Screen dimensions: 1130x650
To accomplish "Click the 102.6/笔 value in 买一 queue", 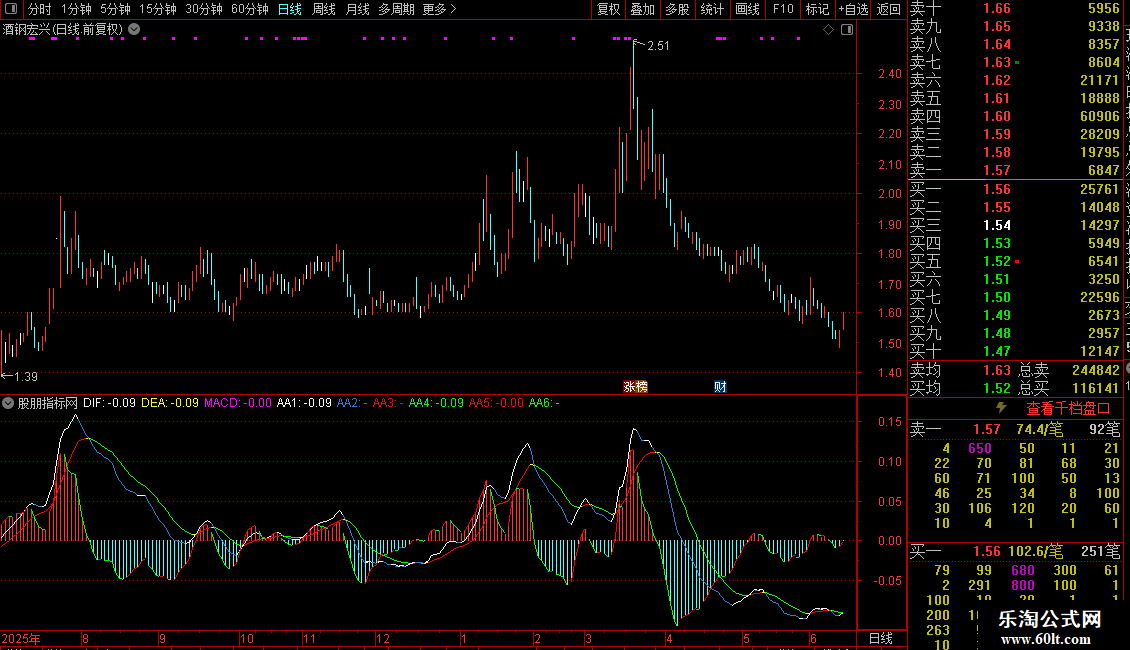I will coord(1035,552).
